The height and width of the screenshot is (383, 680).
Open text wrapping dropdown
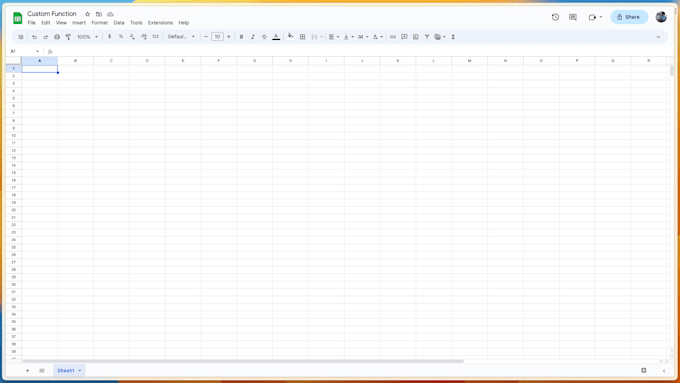pyautogui.click(x=363, y=37)
